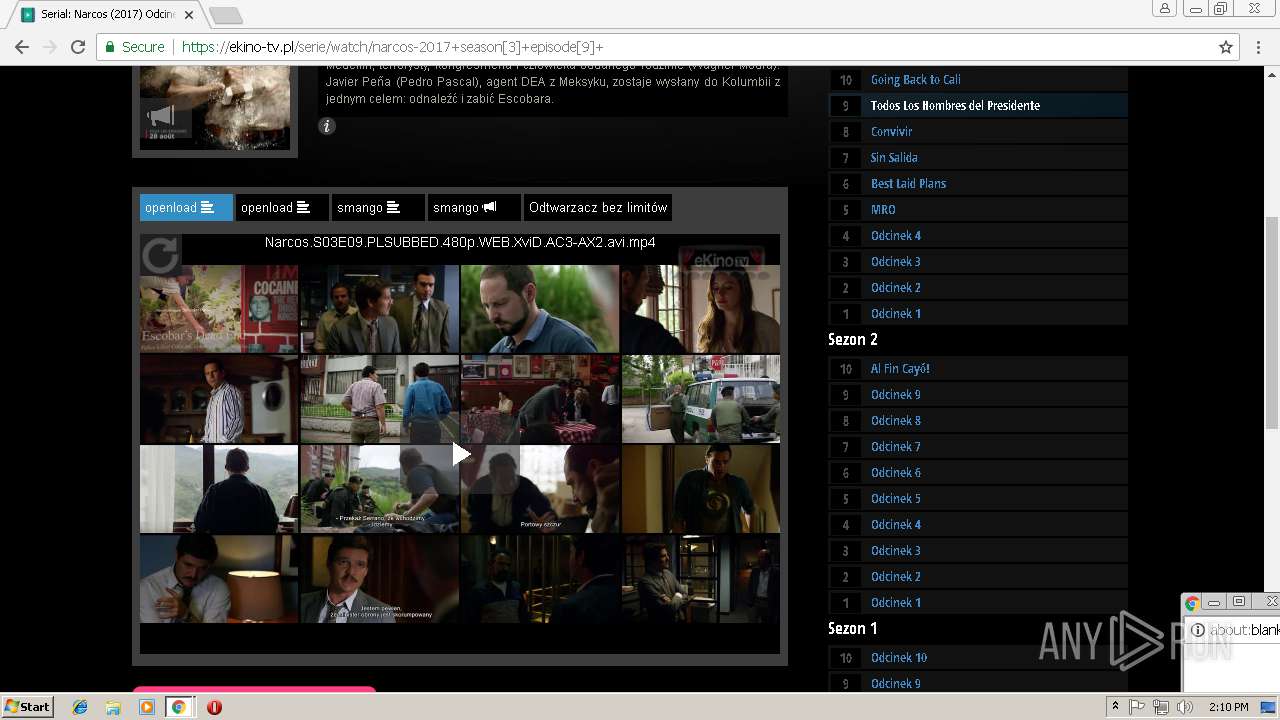The height and width of the screenshot is (720, 1280).
Task: Open episode Best Laid Plans
Action: click(x=908, y=183)
